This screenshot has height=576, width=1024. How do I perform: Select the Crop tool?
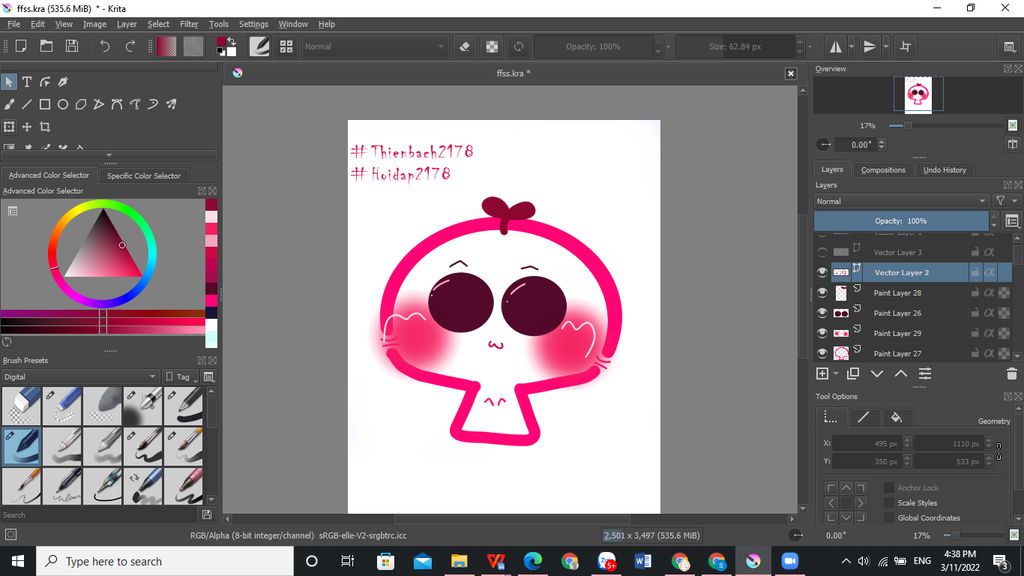click(x=45, y=127)
